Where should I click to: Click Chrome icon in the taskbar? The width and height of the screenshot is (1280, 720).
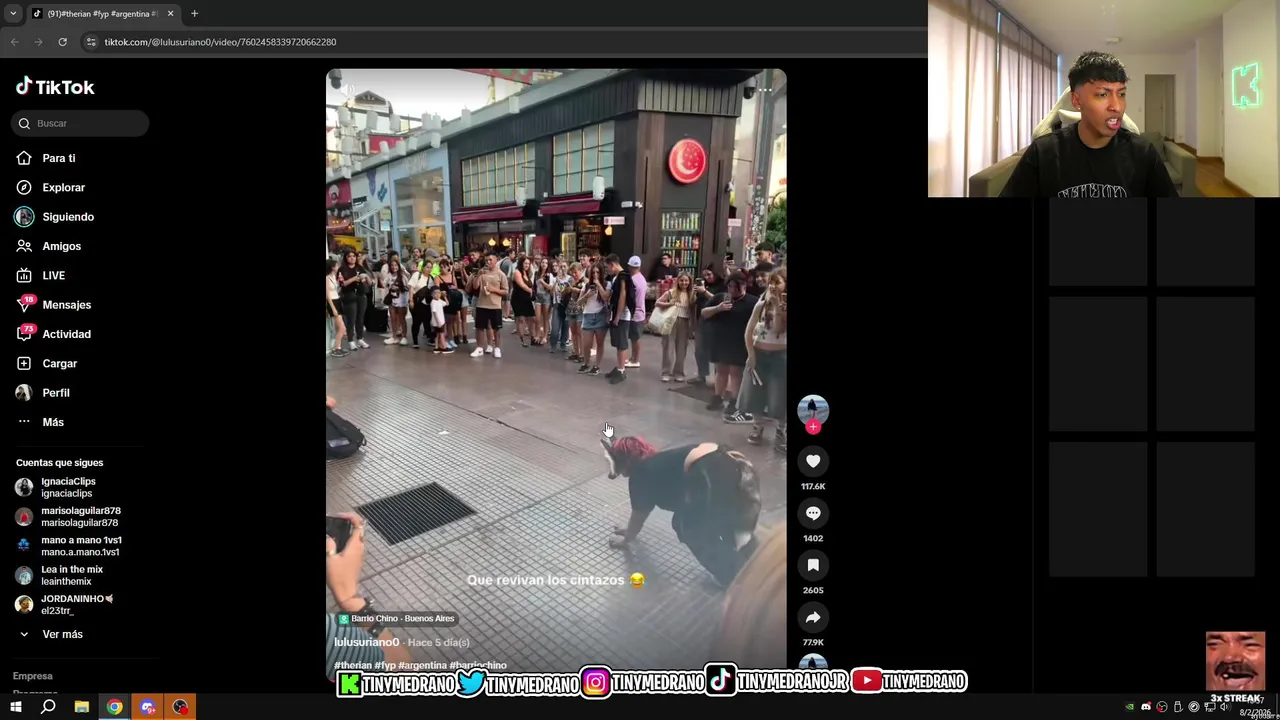pos(114,707)
